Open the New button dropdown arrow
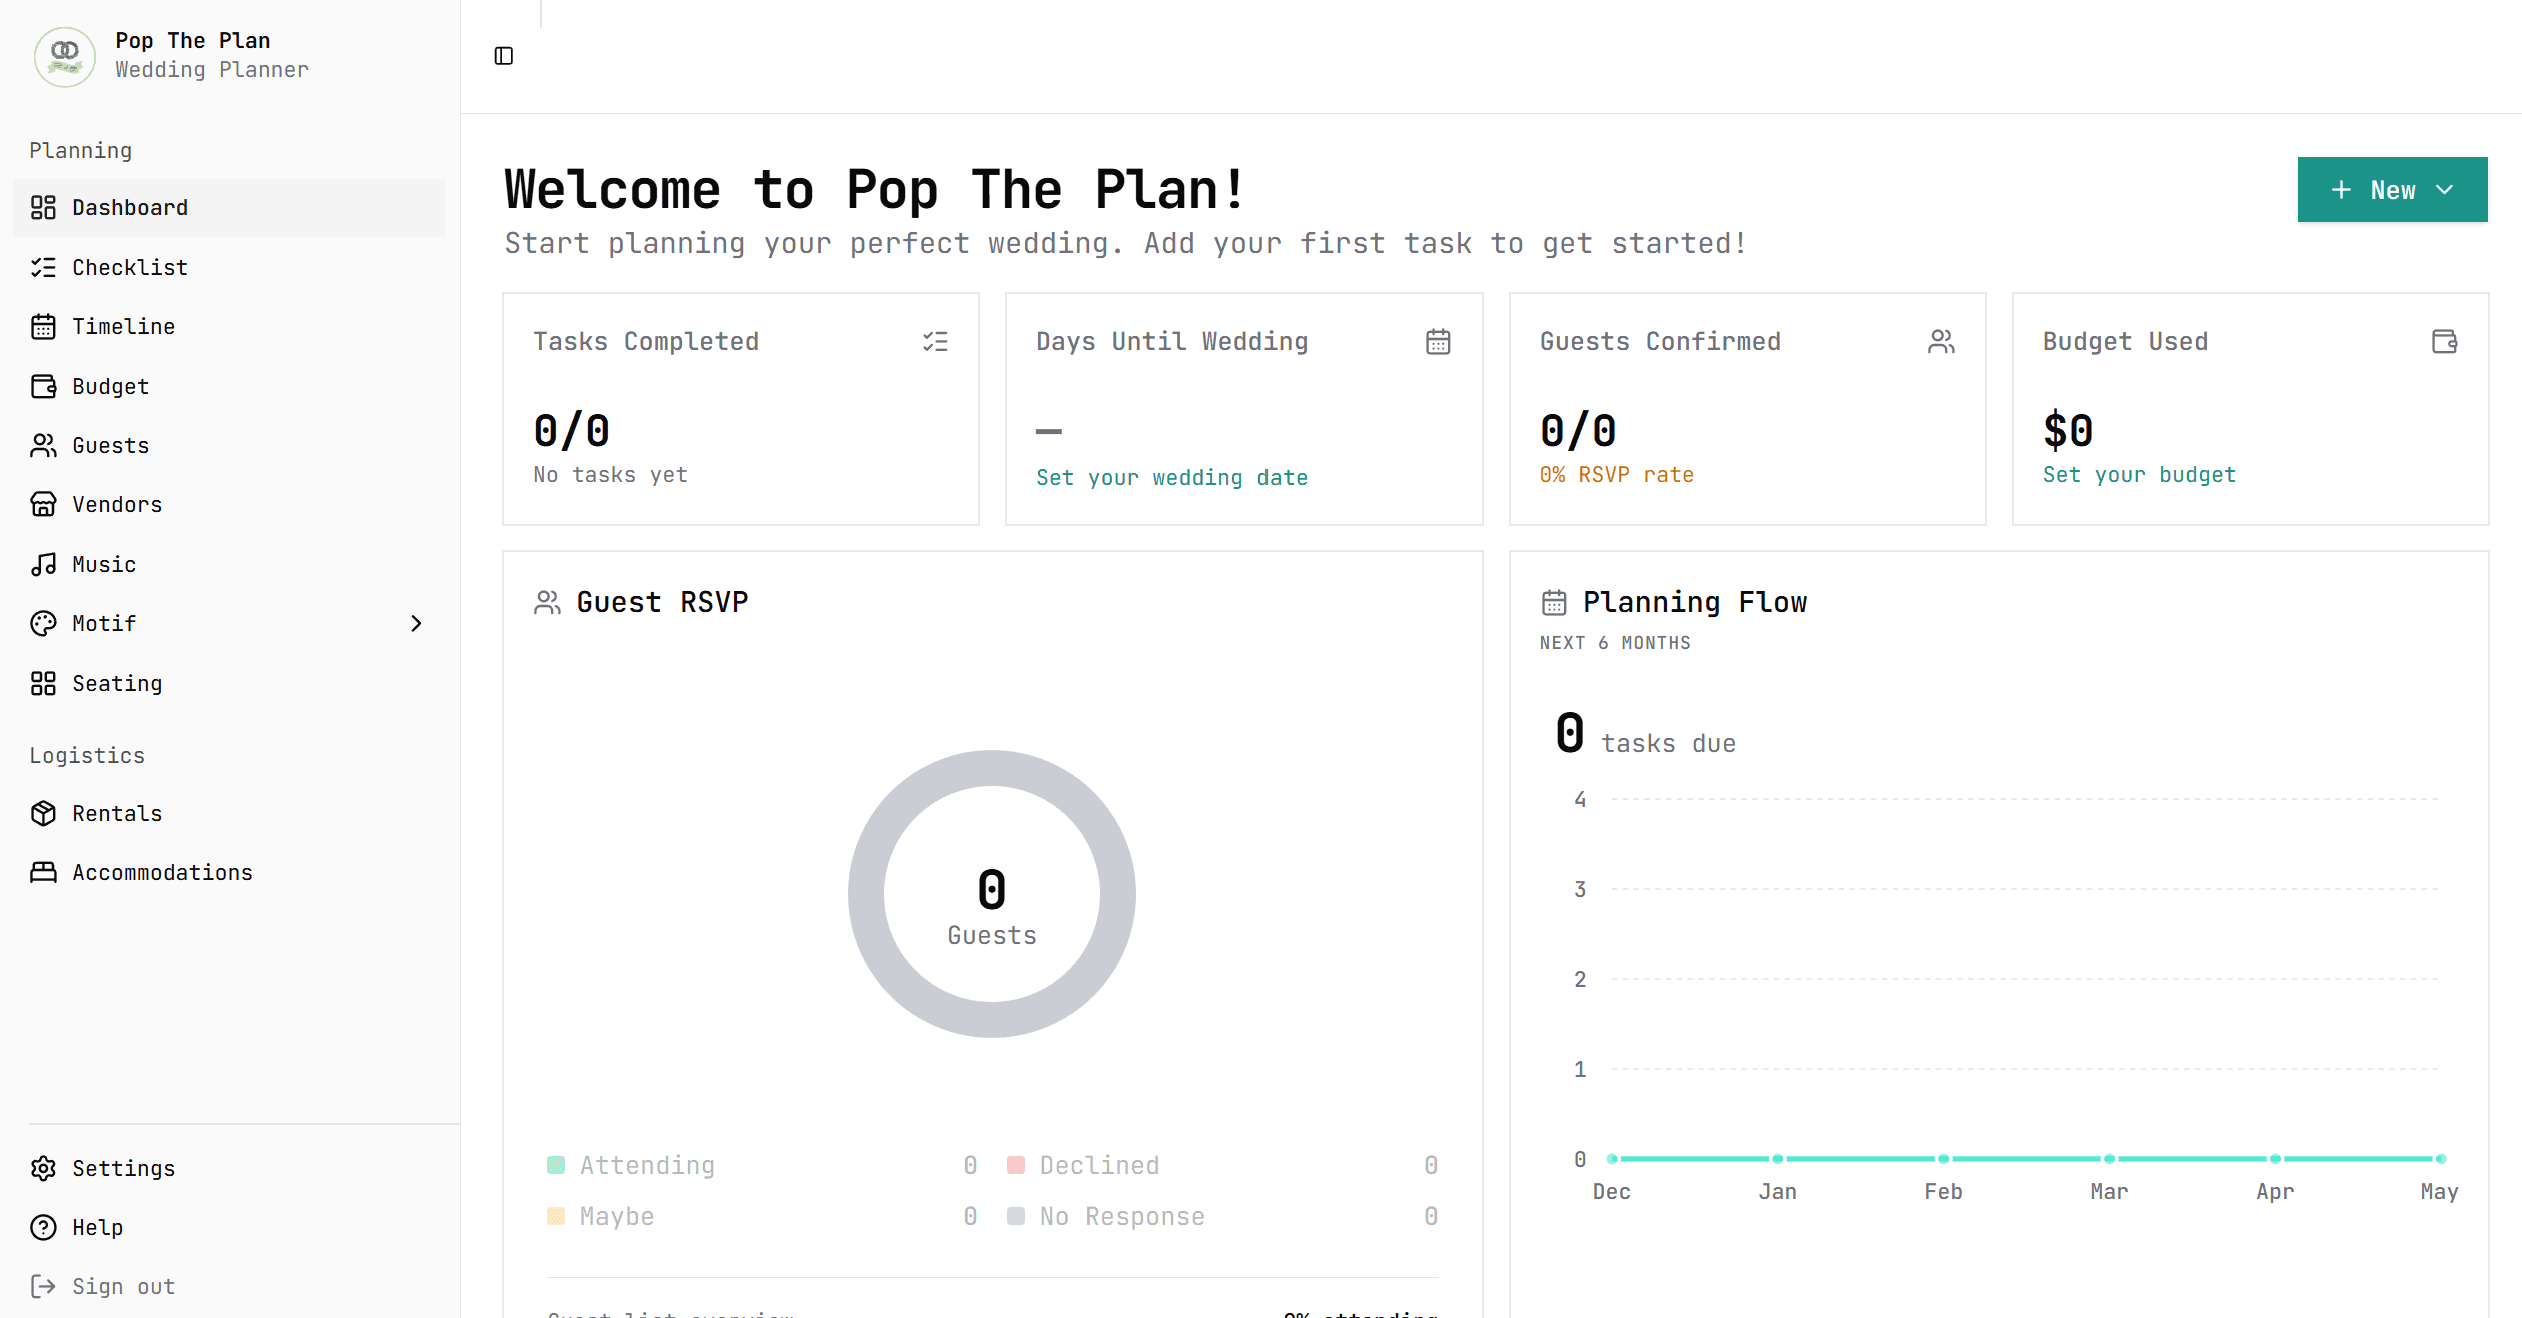 click(2447, 189)
